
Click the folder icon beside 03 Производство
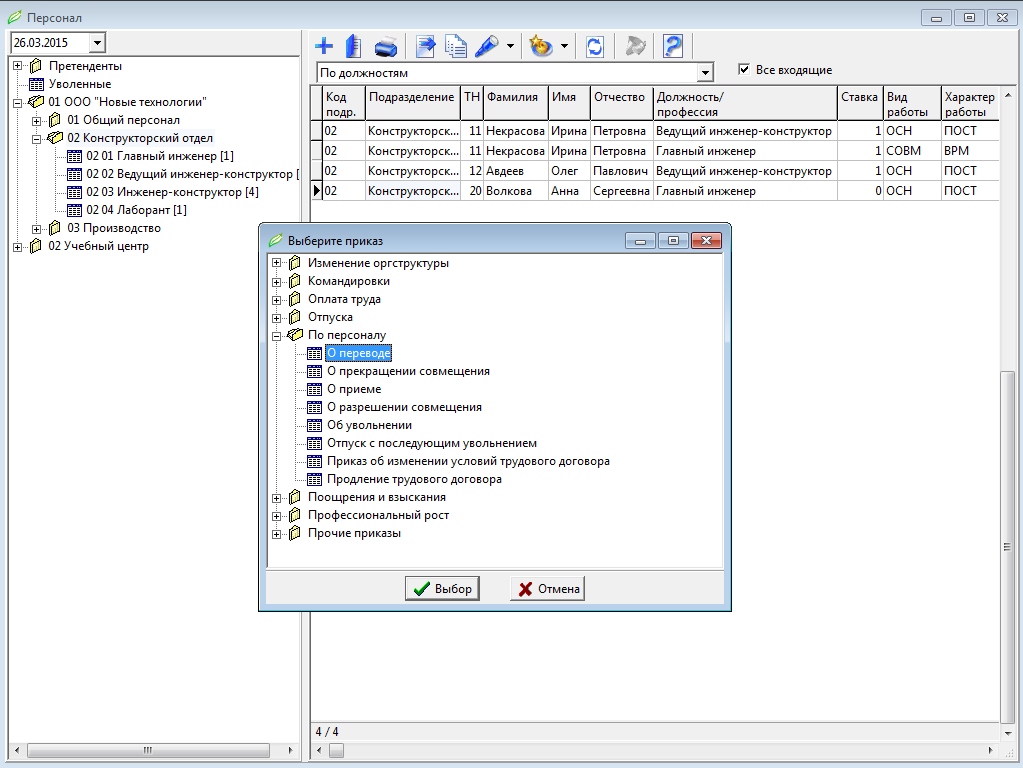[x=55, y=228]
